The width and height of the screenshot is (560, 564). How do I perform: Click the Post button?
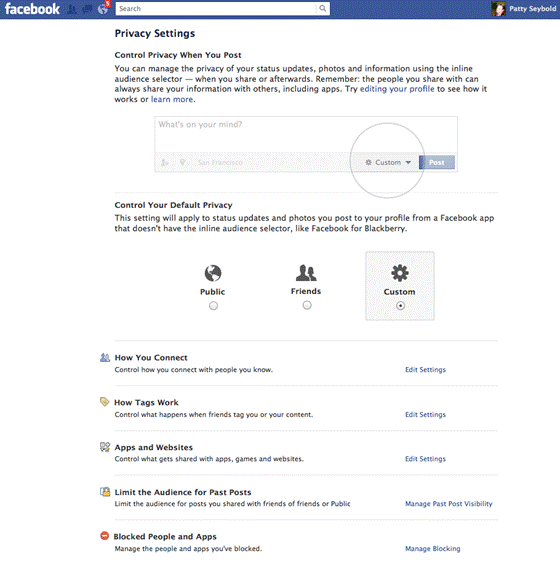click(437, 163)
